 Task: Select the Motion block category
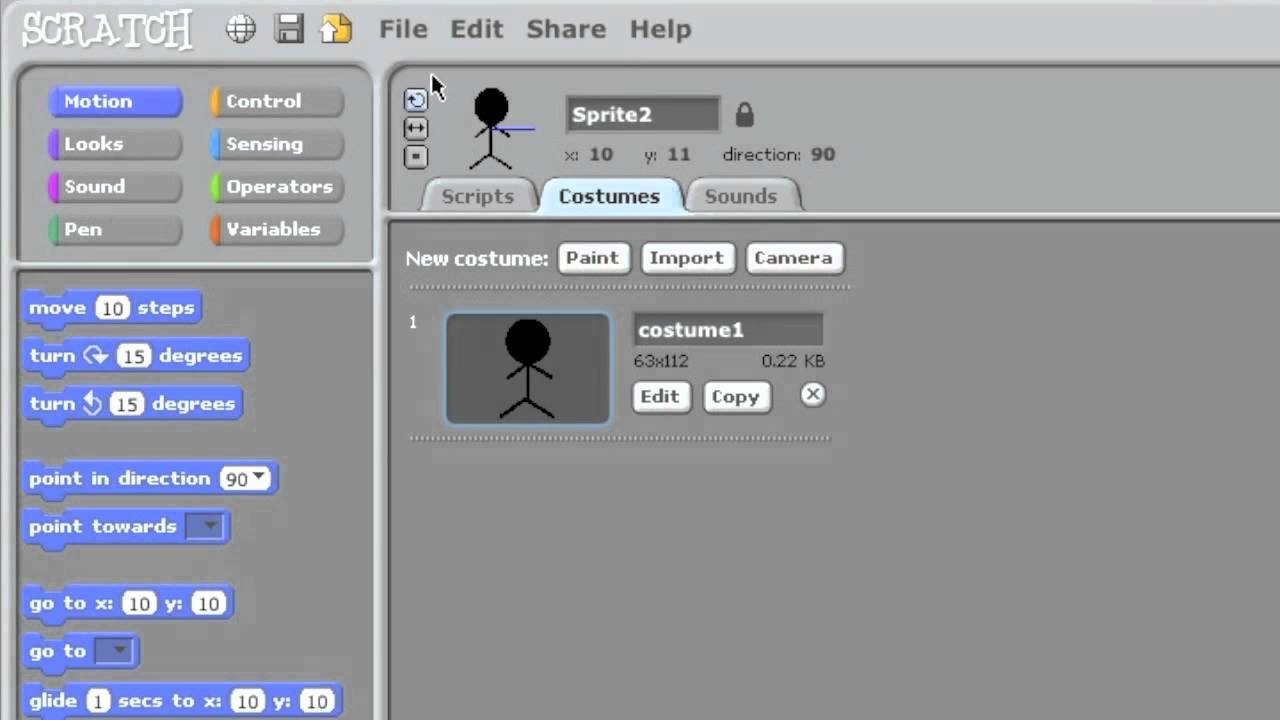115,101
